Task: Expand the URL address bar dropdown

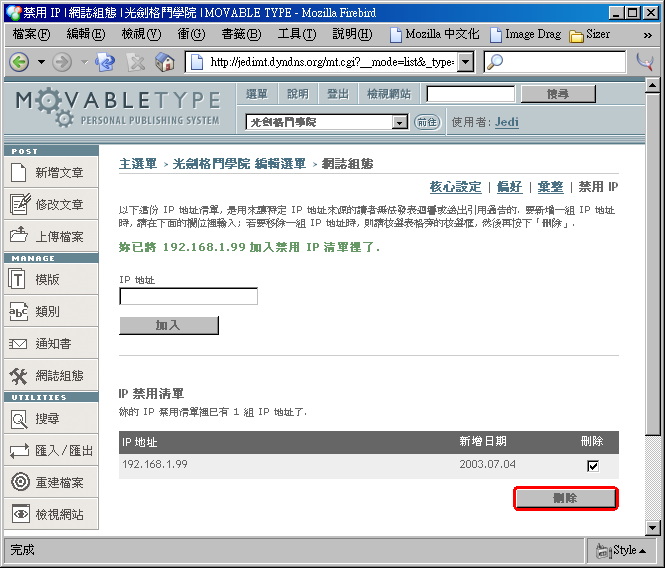Action: (466, 62)
